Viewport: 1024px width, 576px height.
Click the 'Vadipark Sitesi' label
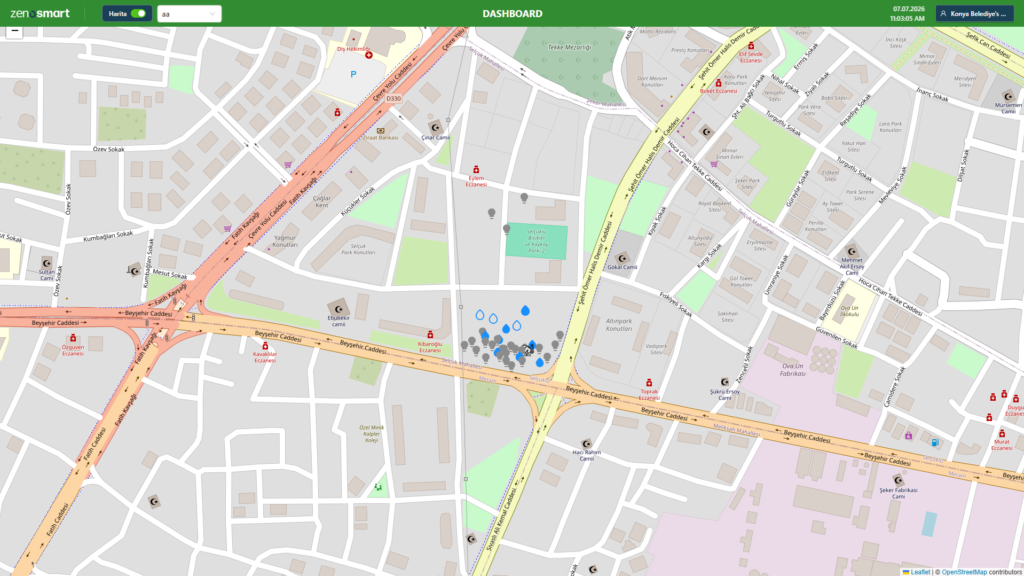656,349
